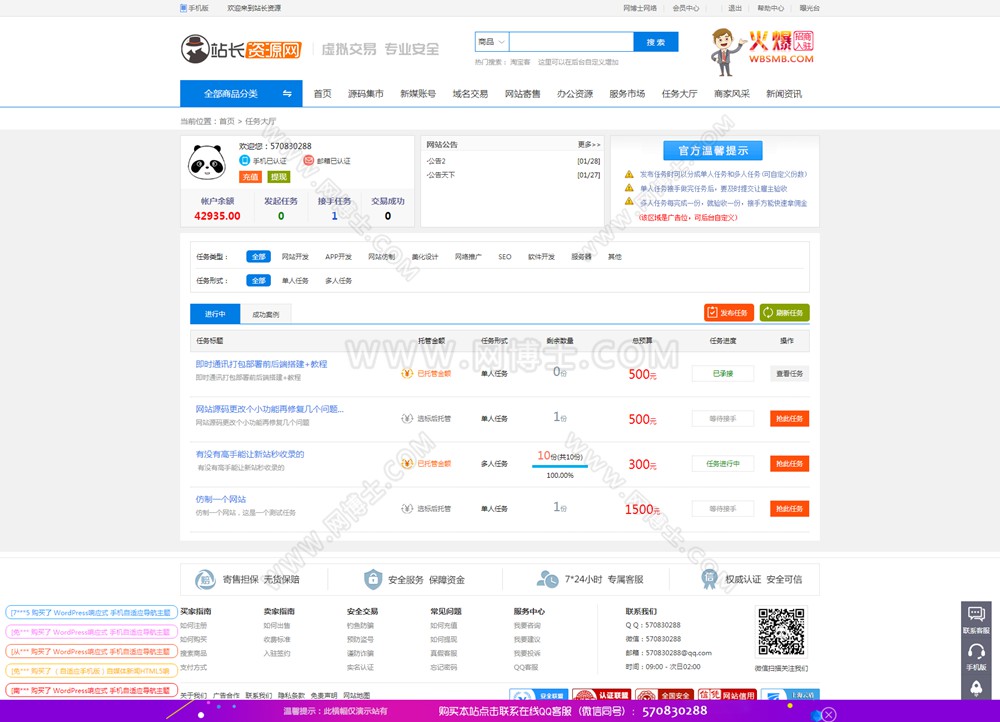
Task: Click 会员中心 in the top bar
Action: click(x=686, y=8)
